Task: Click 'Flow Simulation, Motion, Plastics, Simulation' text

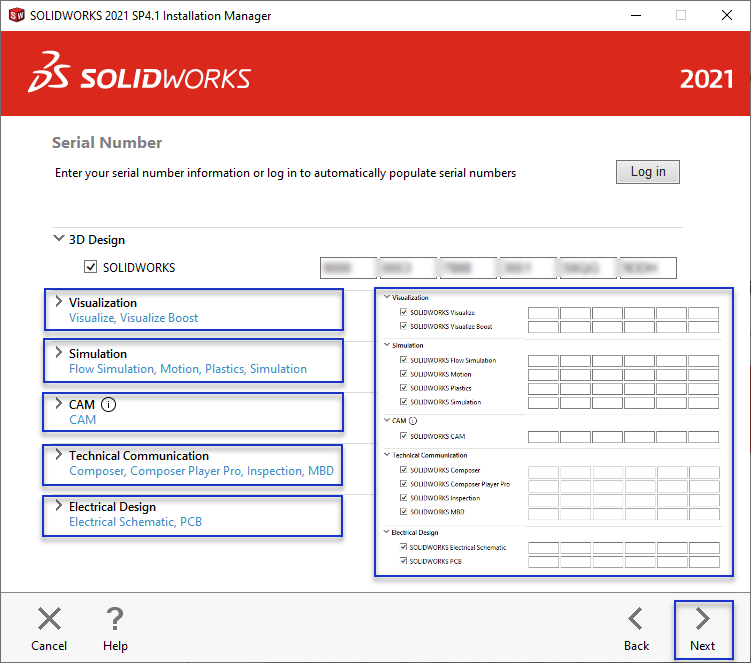Action: pos(188,369)
